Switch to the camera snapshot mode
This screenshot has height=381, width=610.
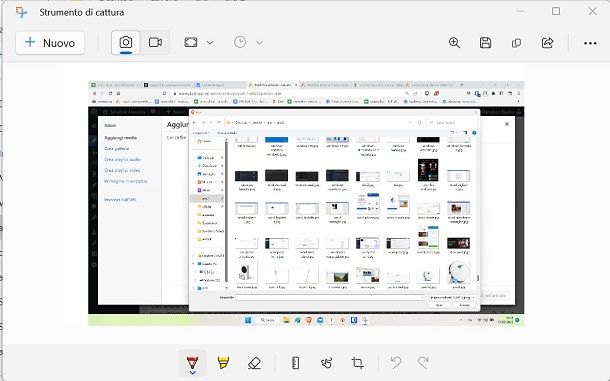(126, 42)
